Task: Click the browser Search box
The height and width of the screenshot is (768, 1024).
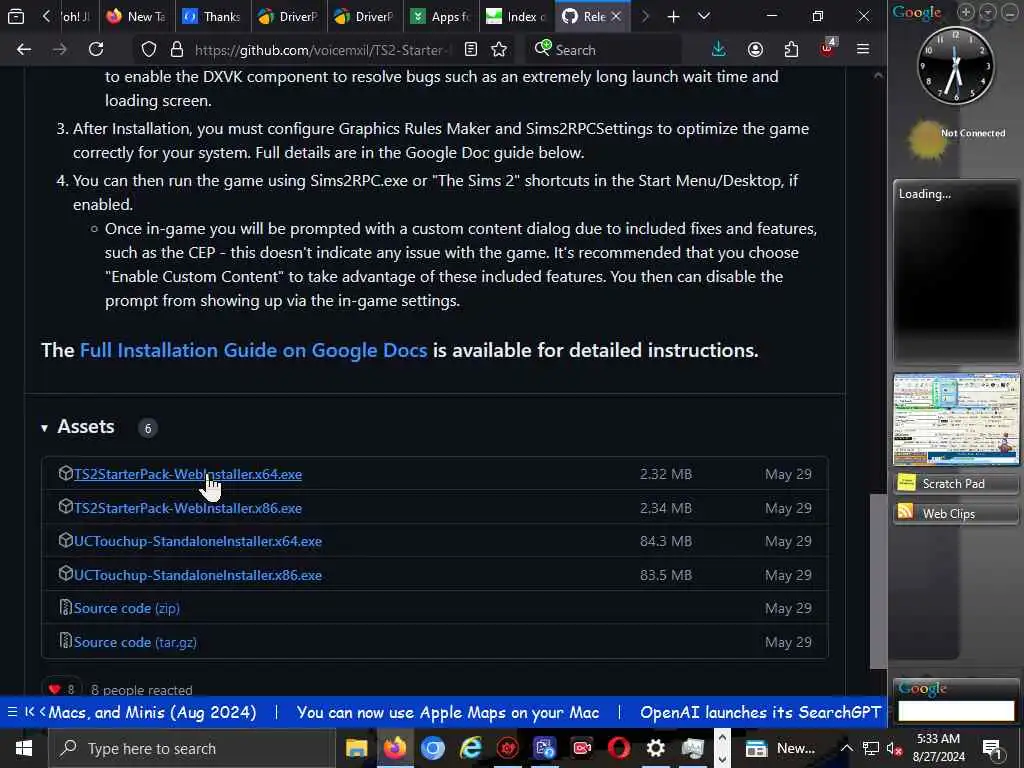Action: [603, 50]
